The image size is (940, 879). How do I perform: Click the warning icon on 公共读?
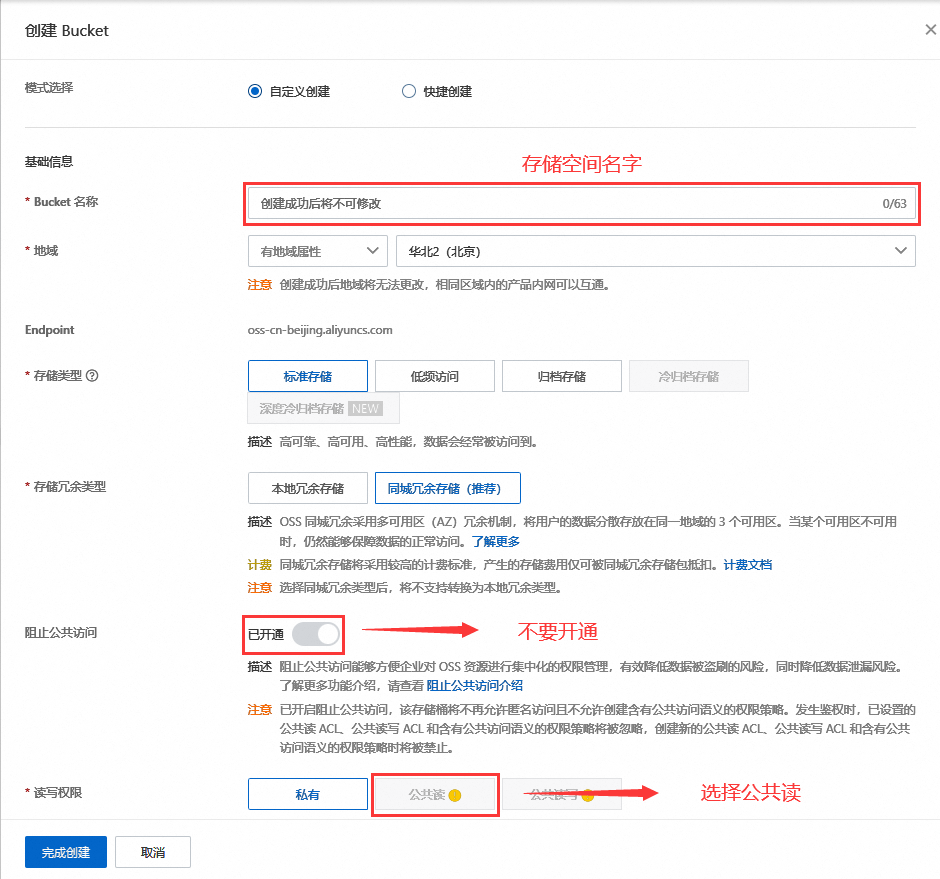[x=454, y=796]
